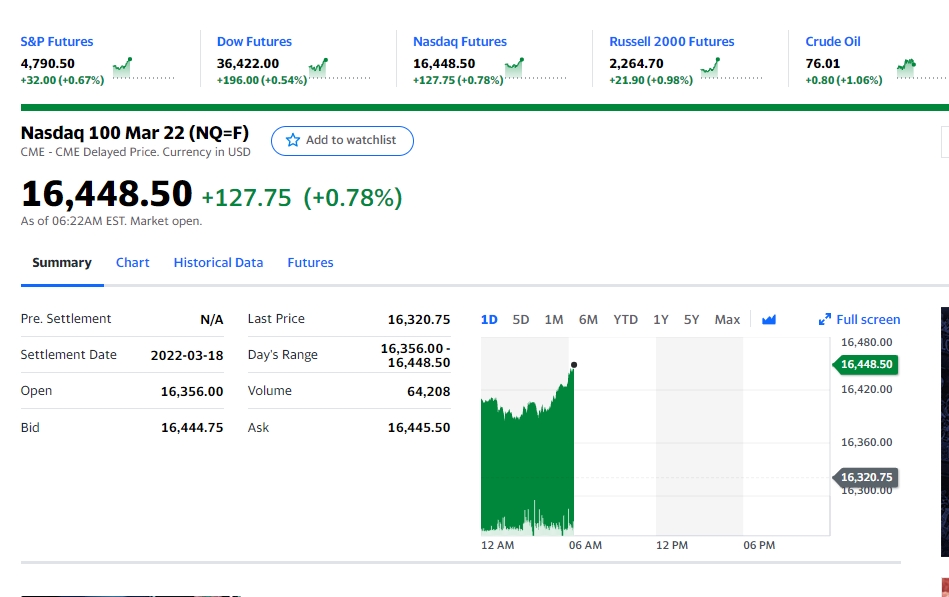The image size is (949, 597).
Task: Open the chart in Full screen
Action: (859, 320)
